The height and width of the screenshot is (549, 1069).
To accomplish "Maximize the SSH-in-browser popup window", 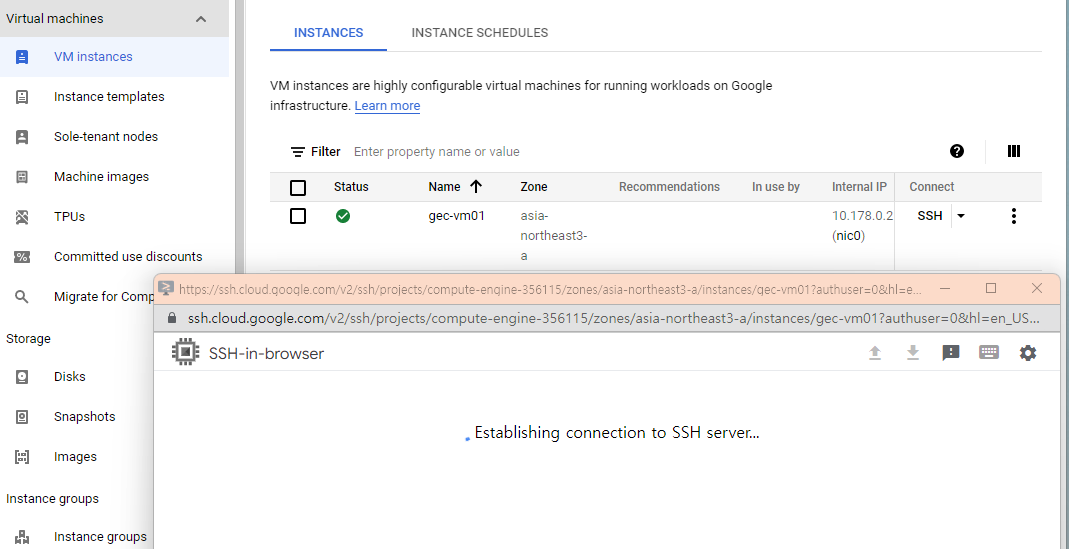I will pyautogui.click(x=991, y=288).
